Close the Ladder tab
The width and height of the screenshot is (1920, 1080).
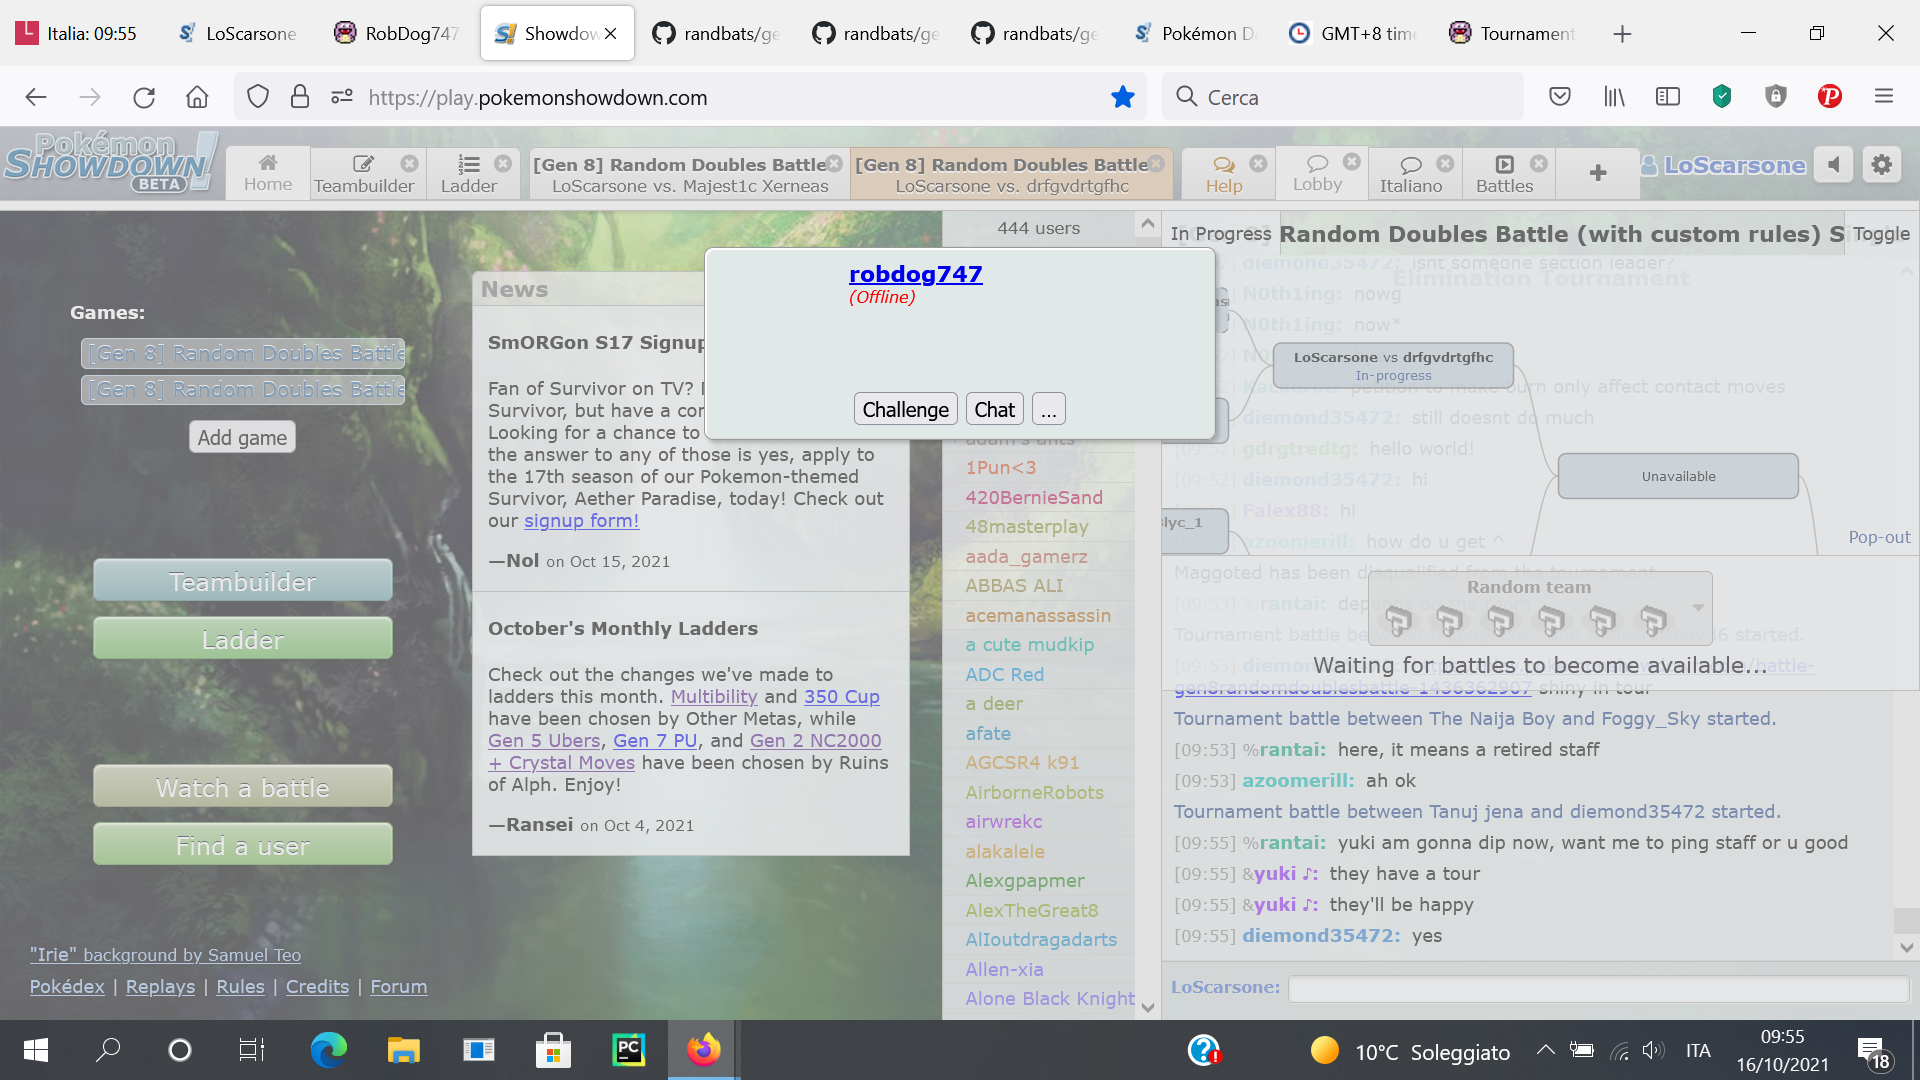tap(503, 163)
